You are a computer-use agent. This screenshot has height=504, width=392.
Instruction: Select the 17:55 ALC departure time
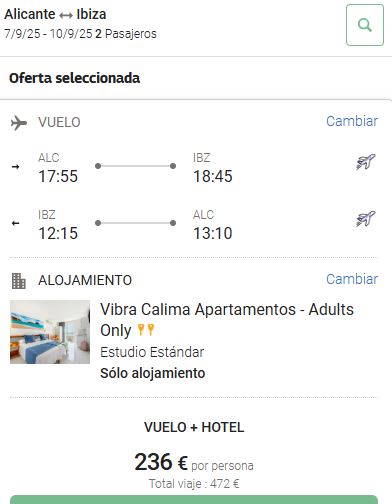(58, 176)
